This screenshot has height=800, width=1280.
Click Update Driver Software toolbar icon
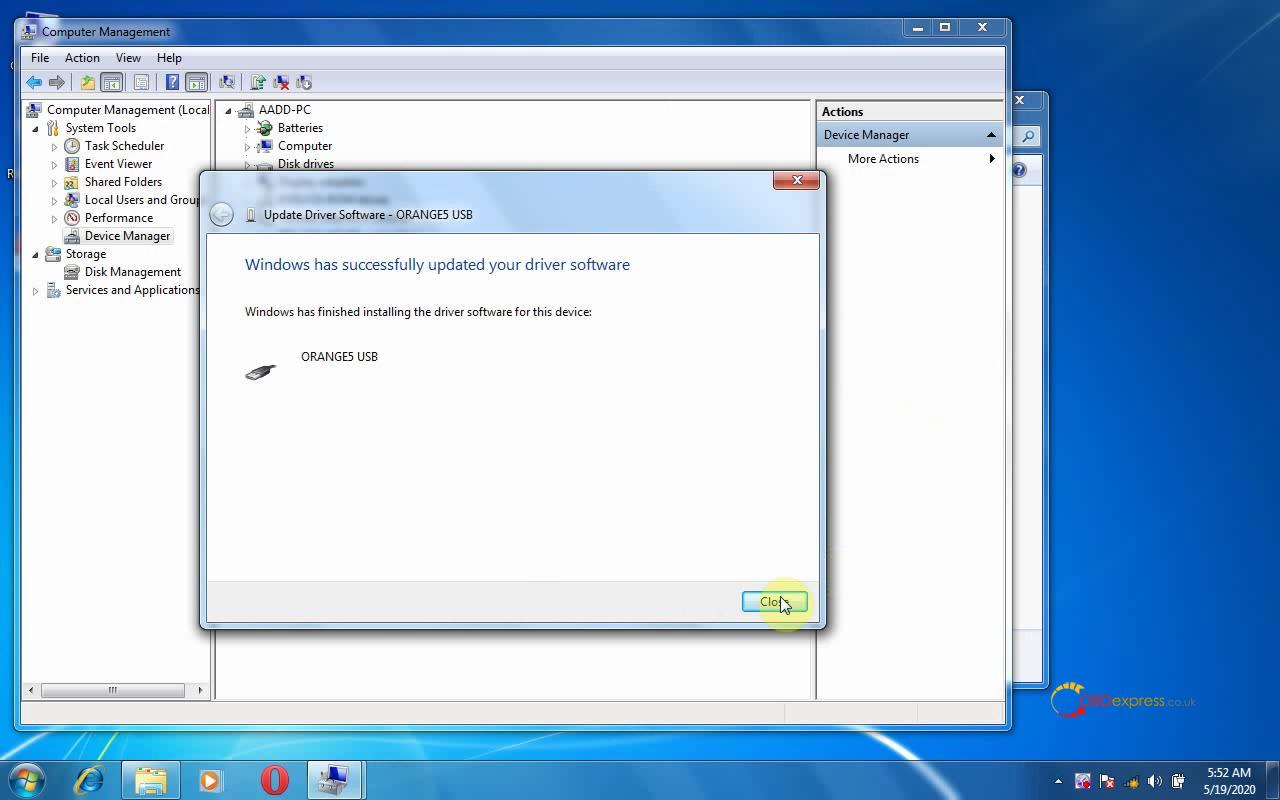(x=258, y=82)
